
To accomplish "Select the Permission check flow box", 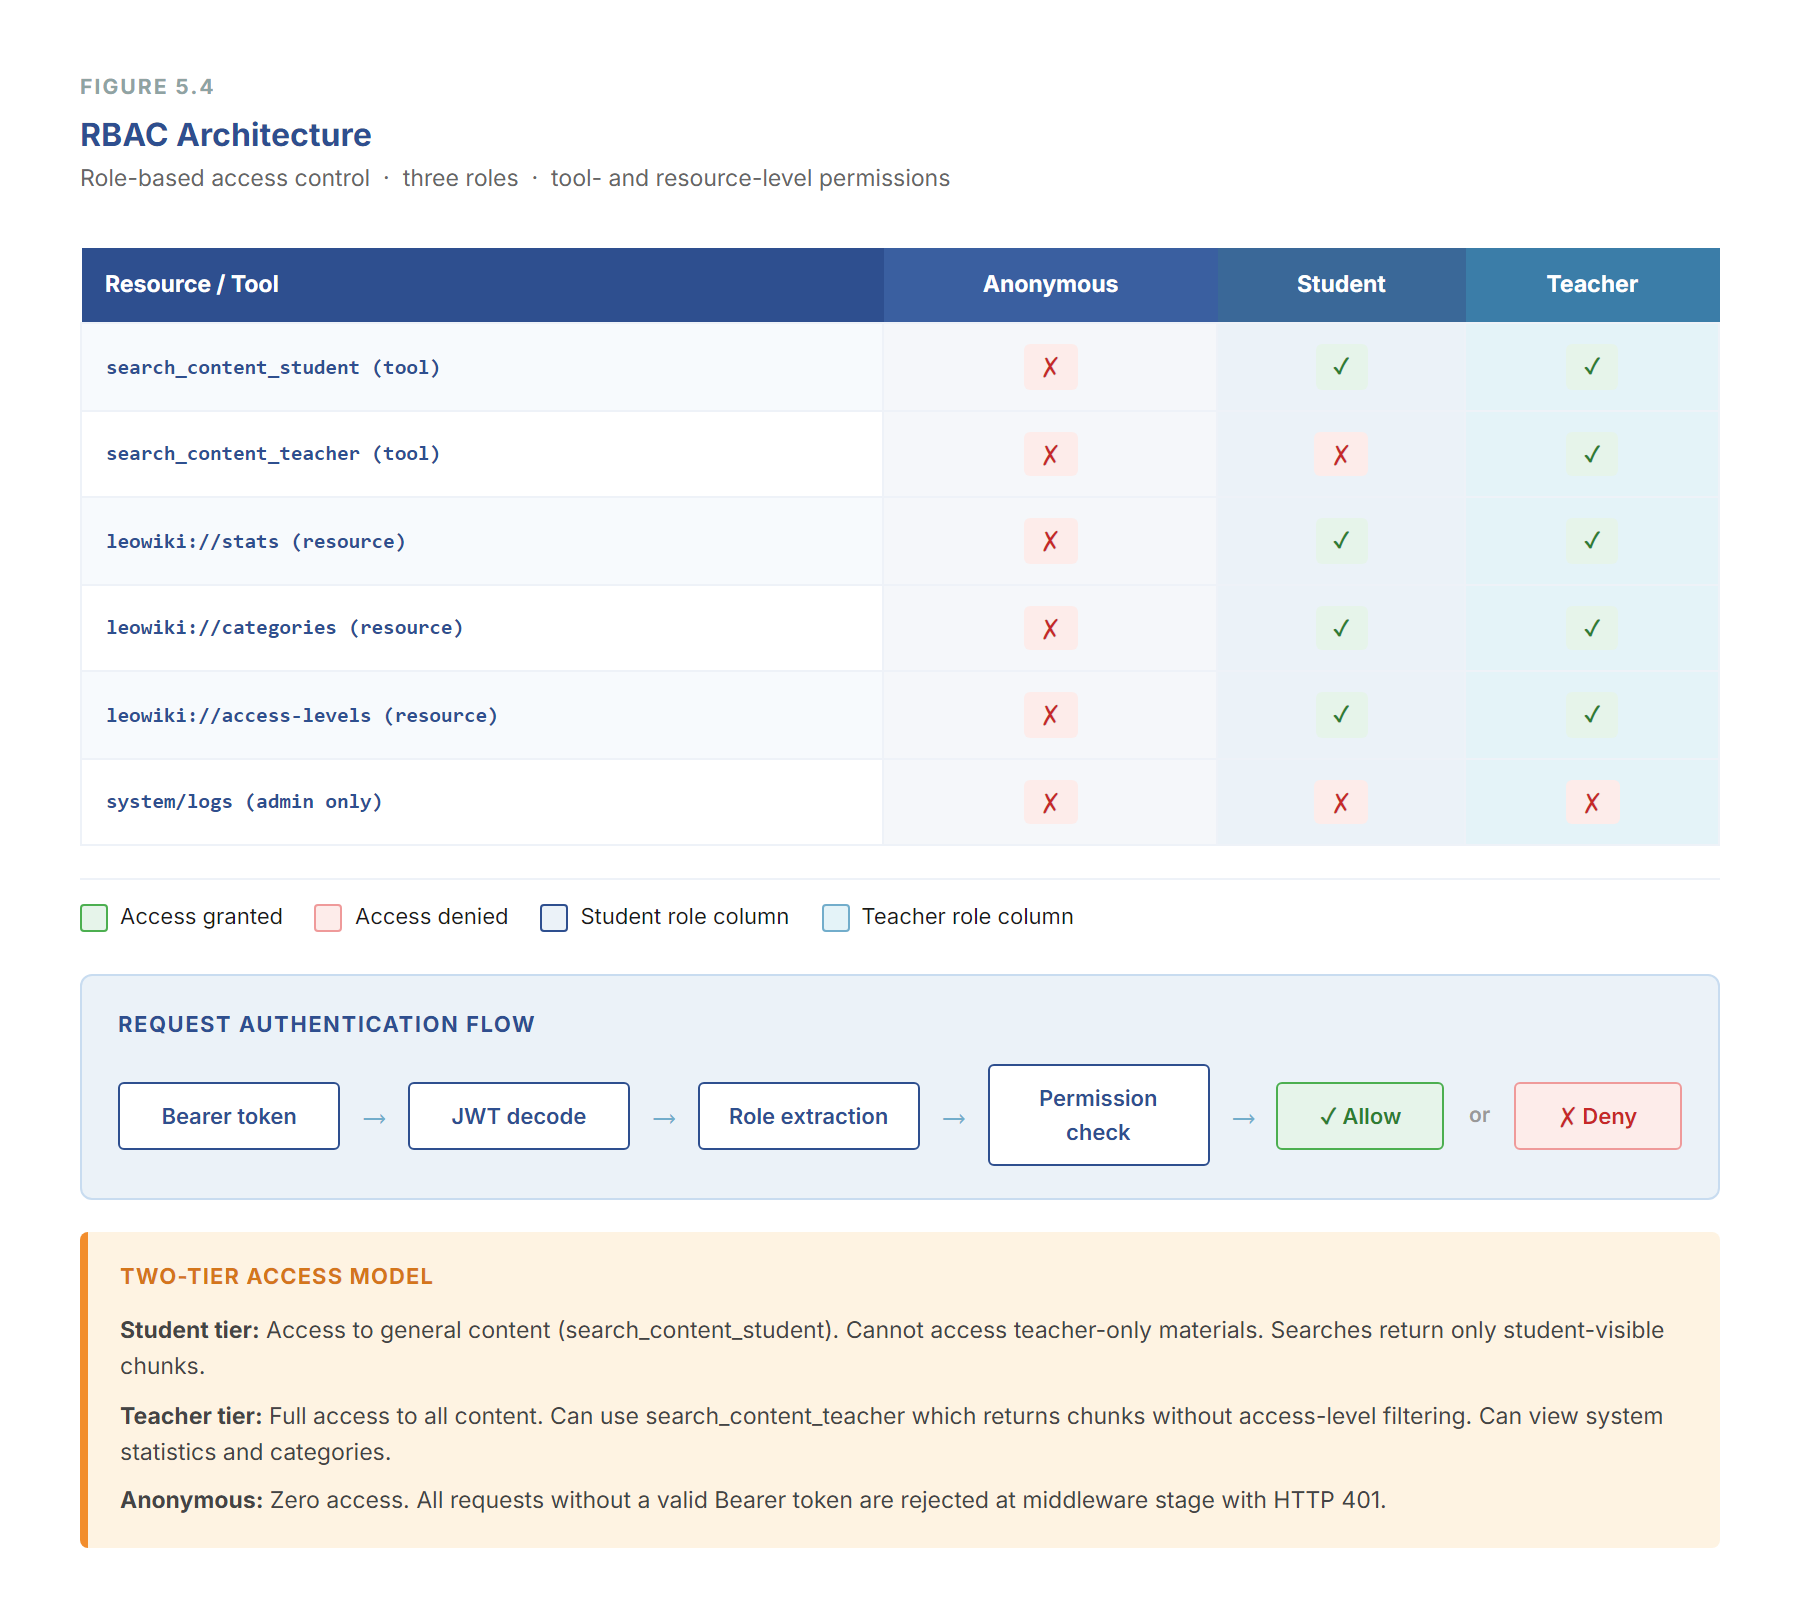I will [1099, 1115].
